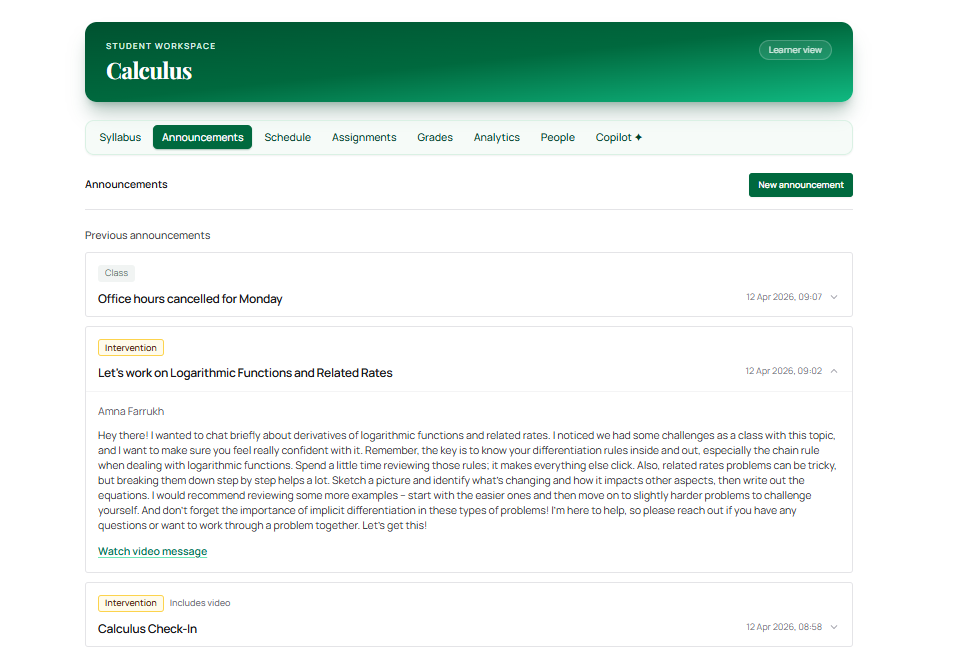Image resolution: width=964 pixels, height=667 pixels.
Task: Click the STUDENT WORKSPACE label
Action: tap(160, 46)
